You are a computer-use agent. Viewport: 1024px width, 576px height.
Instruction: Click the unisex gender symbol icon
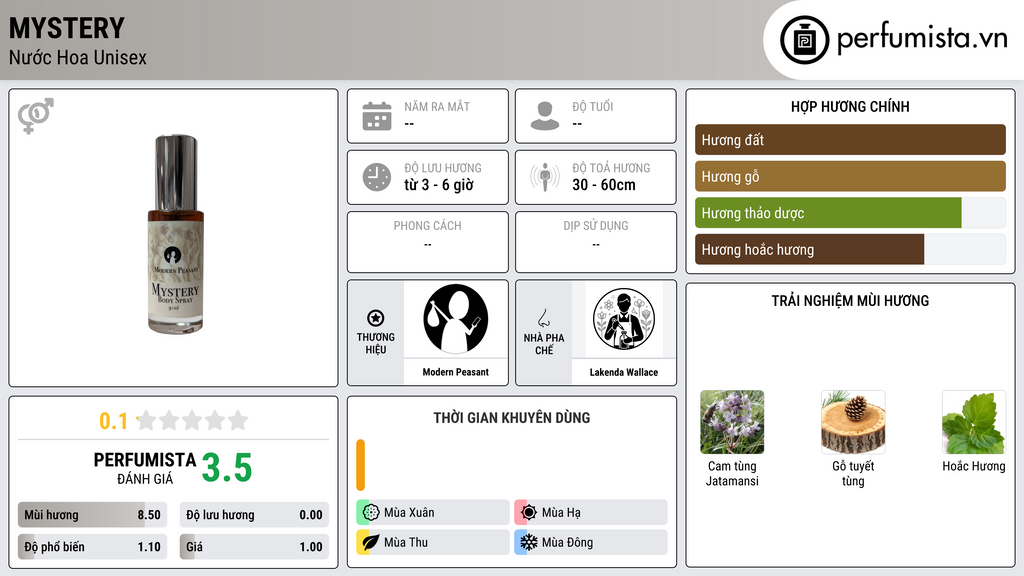(x=36, y=116)
